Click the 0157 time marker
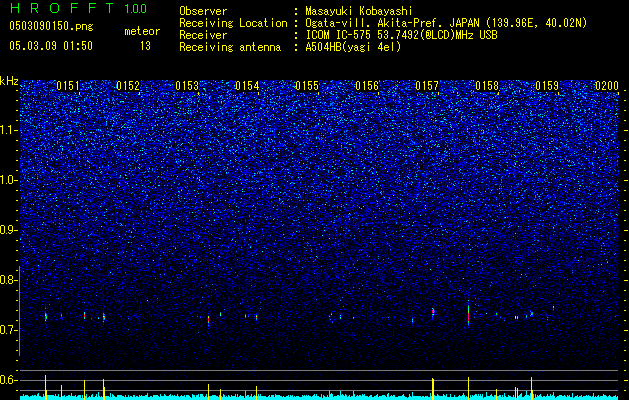 [x=427, y=86]
